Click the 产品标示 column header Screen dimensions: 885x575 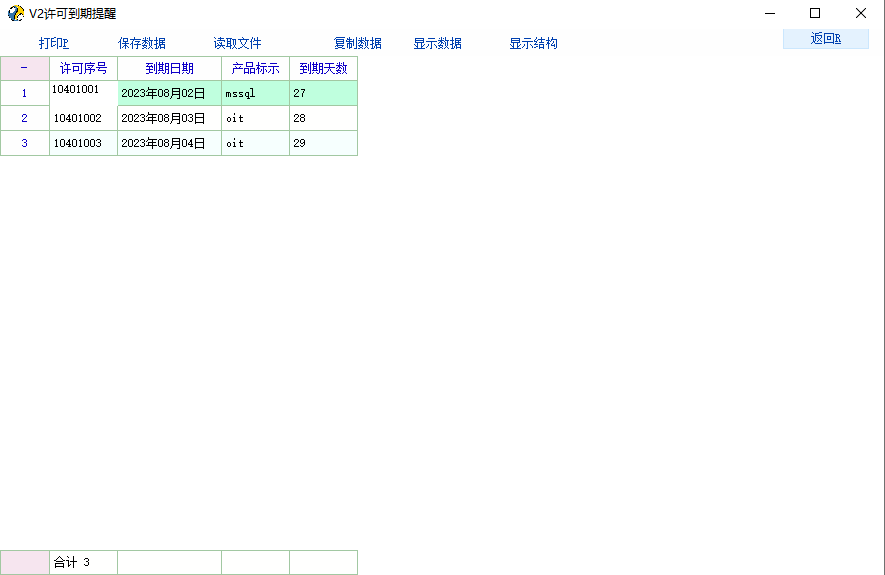point(255,68)
